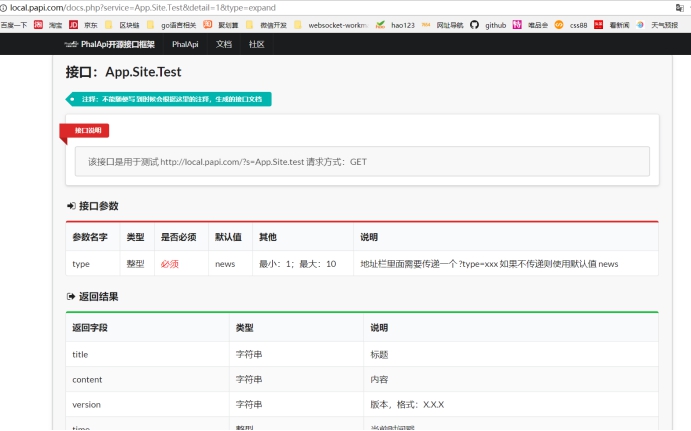This screenshot has width=691, height=431.
Task: Open the 聚划算 bookmark icon
Action: (x=208, y=25)
